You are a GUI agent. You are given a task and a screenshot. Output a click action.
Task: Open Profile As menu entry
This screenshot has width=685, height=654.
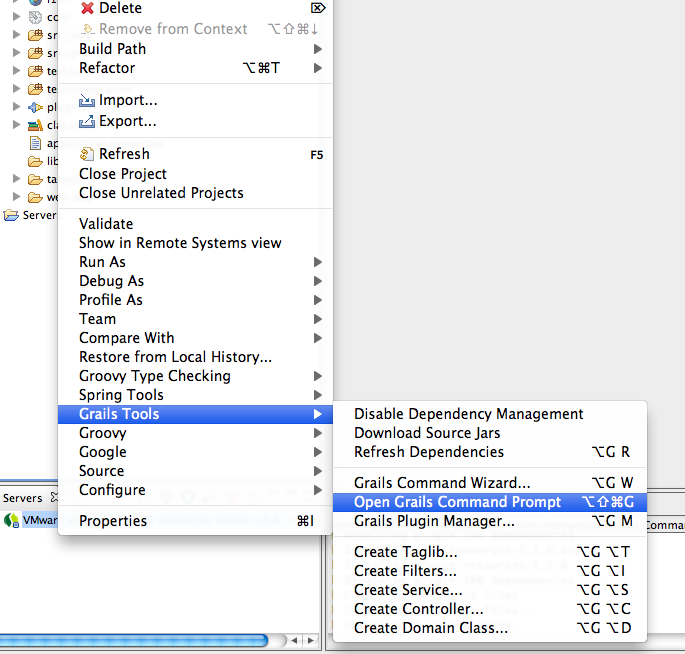[195, 300]
